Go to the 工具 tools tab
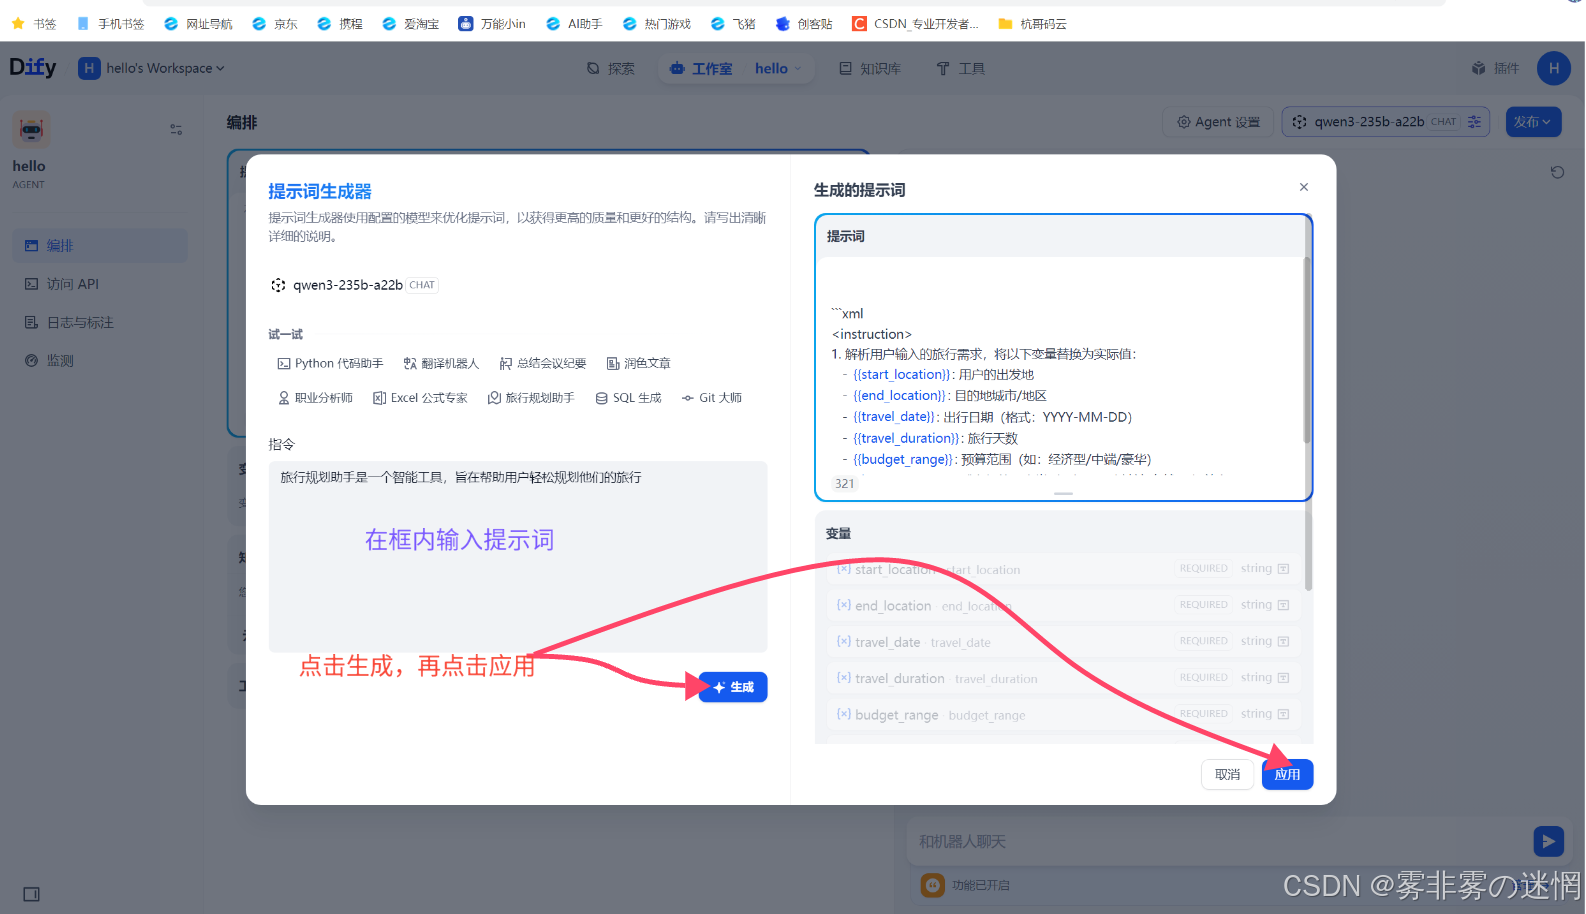1586x914 pixels. [x=961, y=68]
